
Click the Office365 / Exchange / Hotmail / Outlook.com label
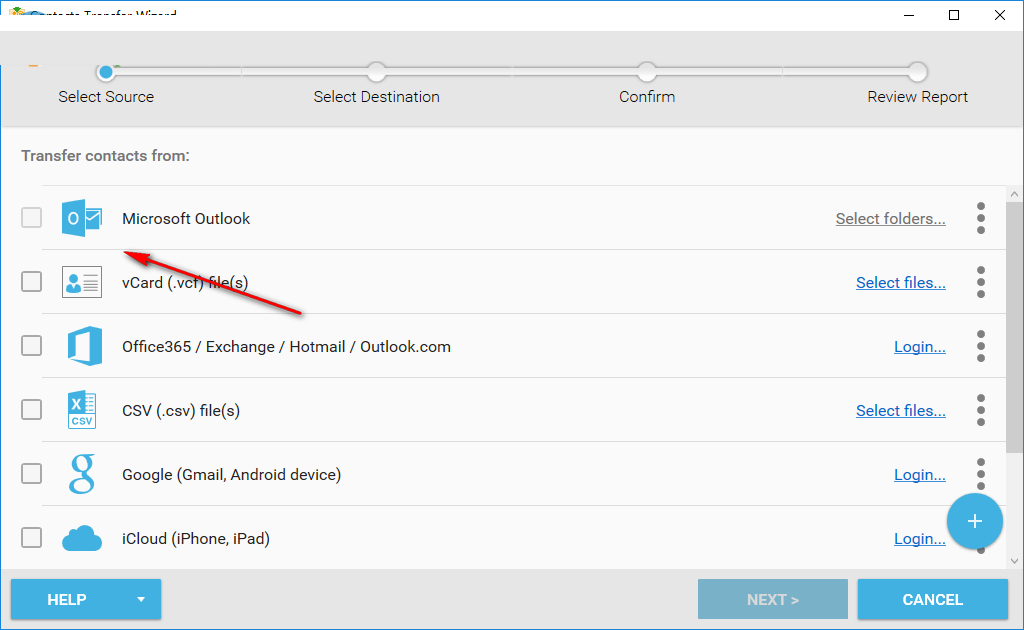pos(286,347)
